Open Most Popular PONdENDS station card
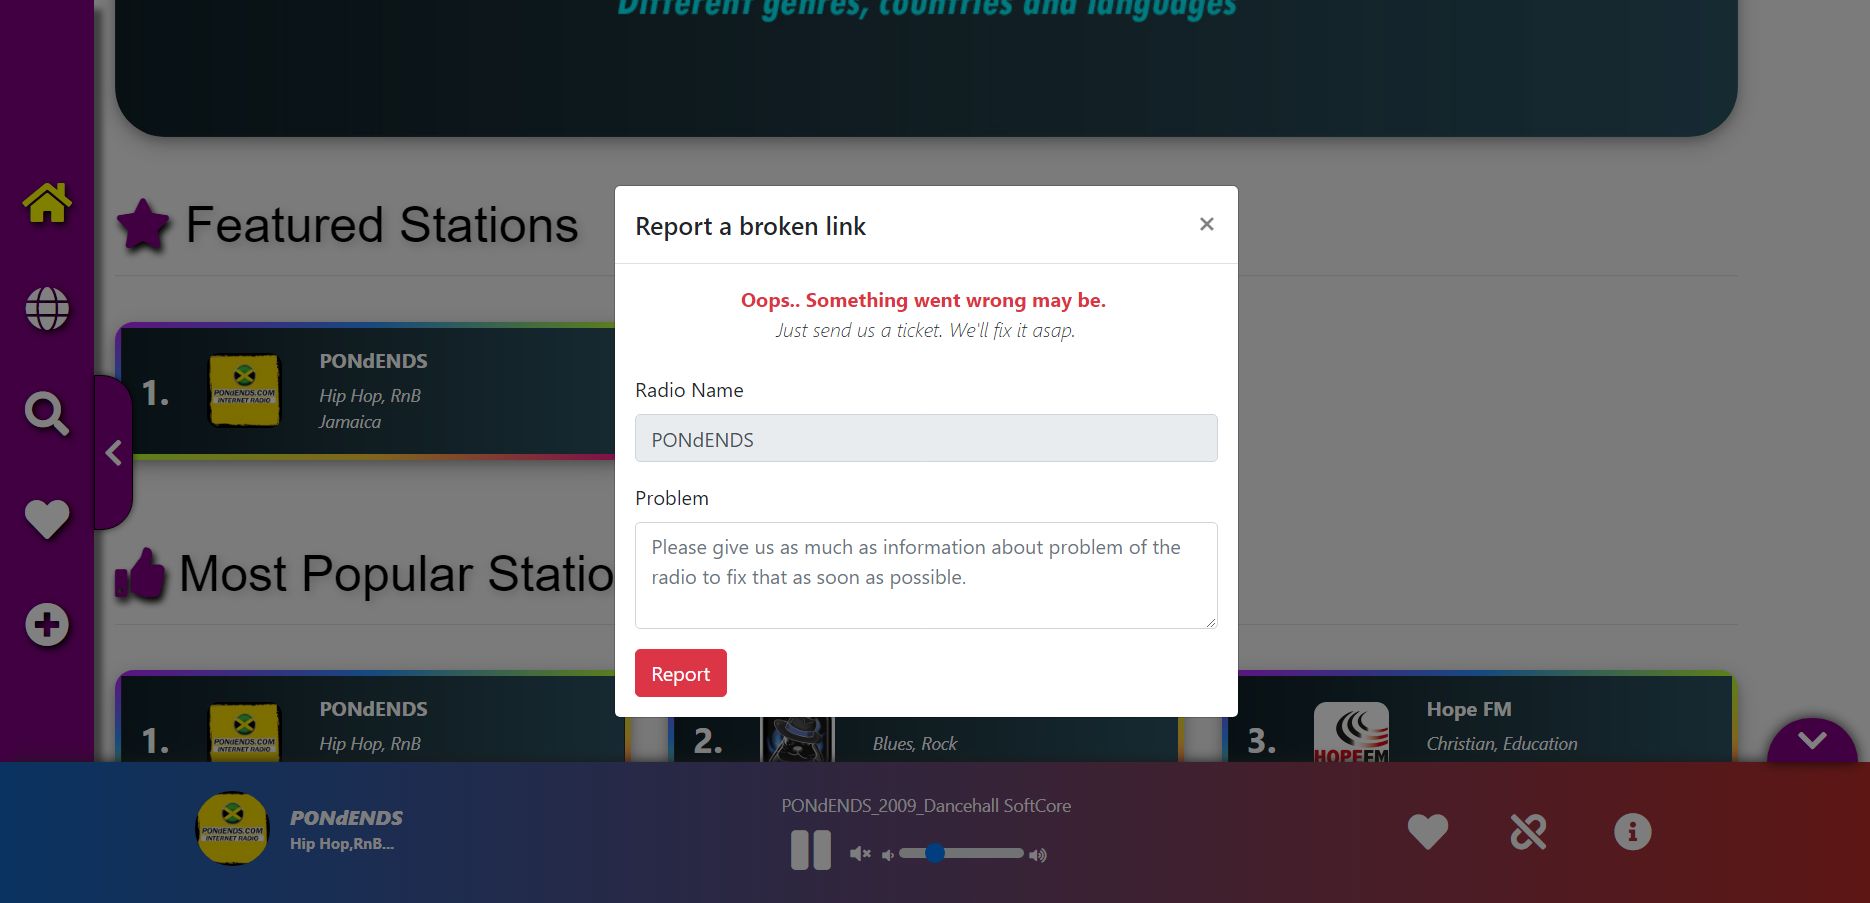Viewport: 1870px width, 903px height. coord(372,717)
